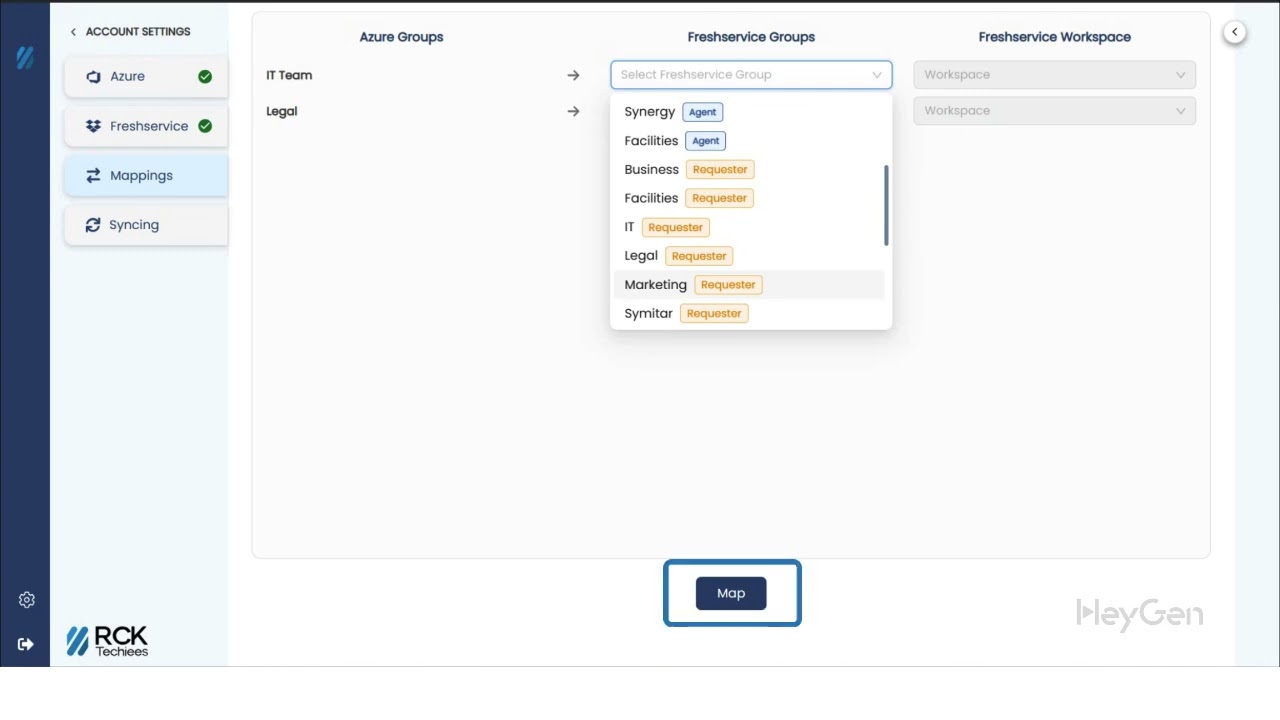Switch to the Syncing tab
Image resolution: width=1280 pixels, height=720 pixels.
146,225
